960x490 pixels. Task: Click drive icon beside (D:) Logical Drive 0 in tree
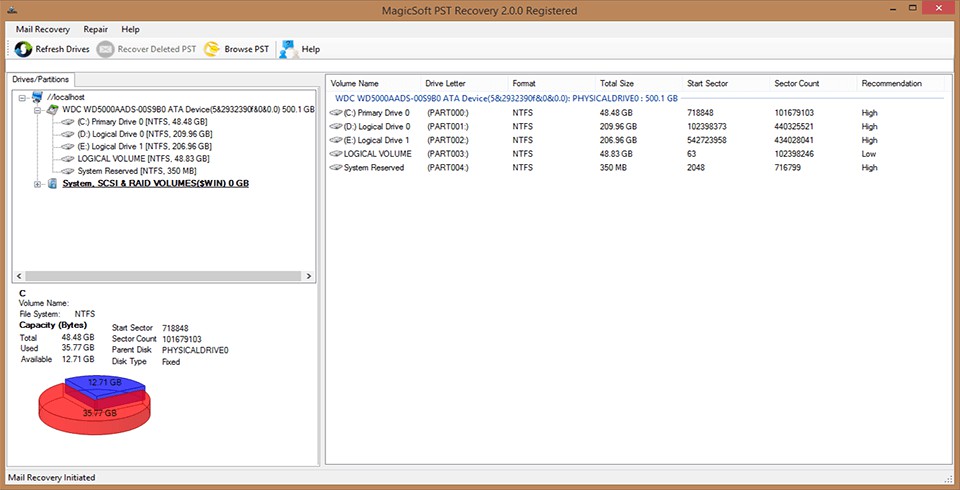coord(67,135)
